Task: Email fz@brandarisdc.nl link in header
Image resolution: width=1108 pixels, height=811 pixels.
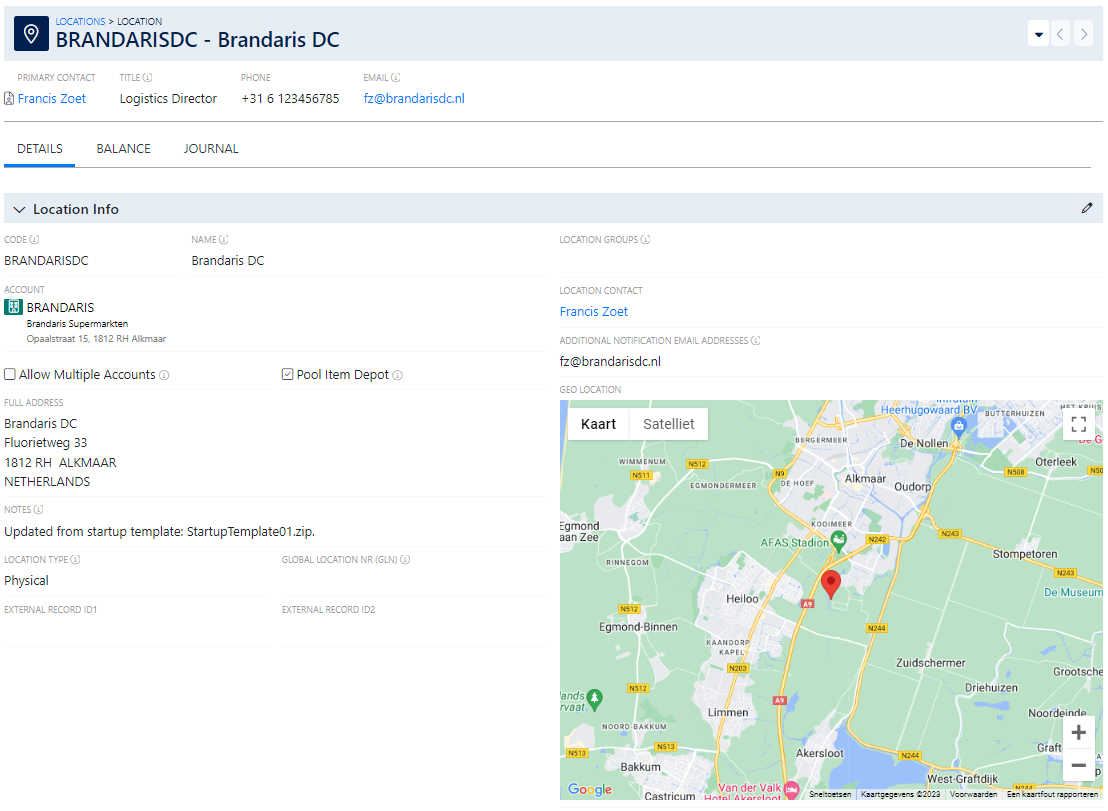Action: pos(414,98)
